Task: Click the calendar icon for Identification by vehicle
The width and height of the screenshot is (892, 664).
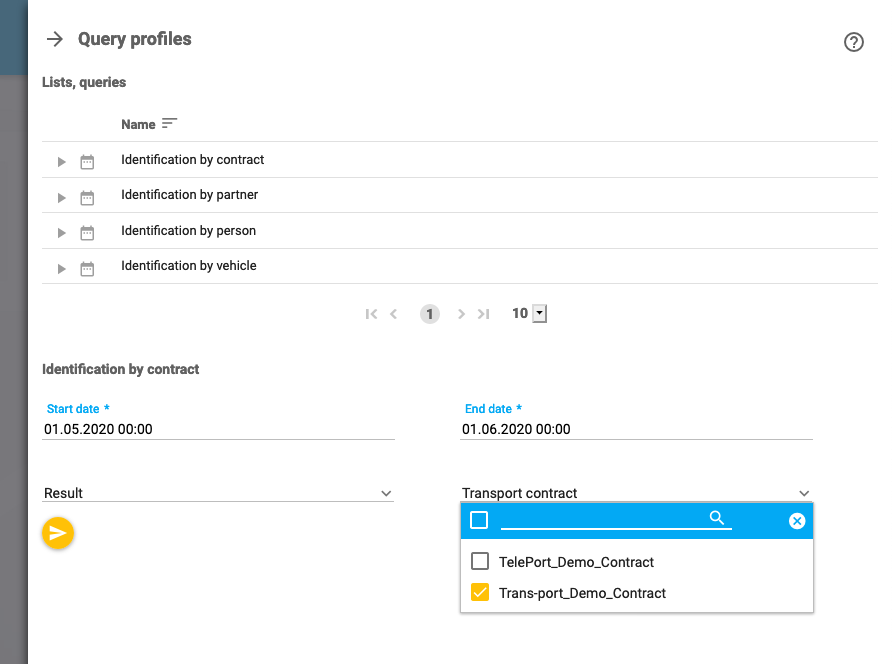Action: [87, 268]
